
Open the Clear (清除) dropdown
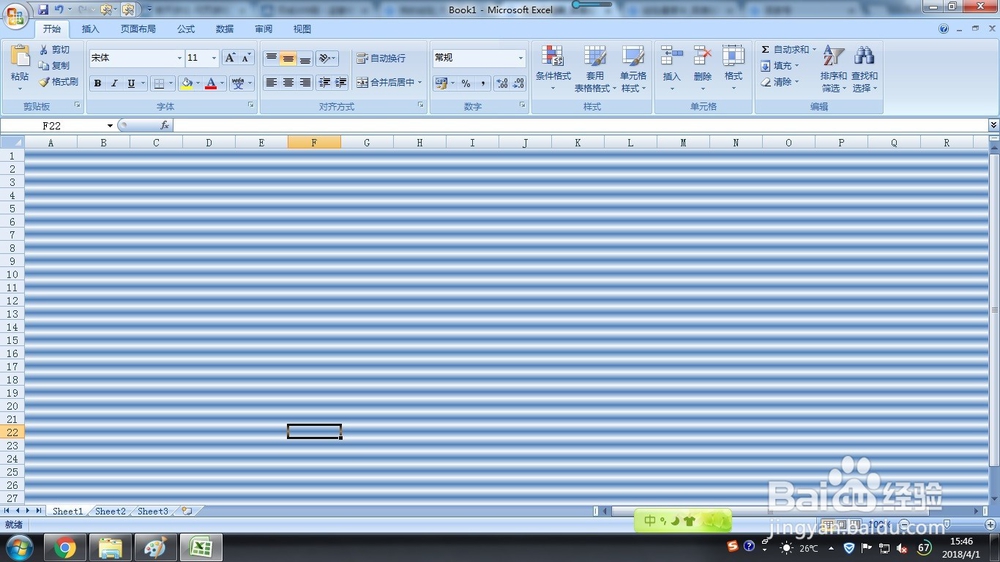click(779, 82)
